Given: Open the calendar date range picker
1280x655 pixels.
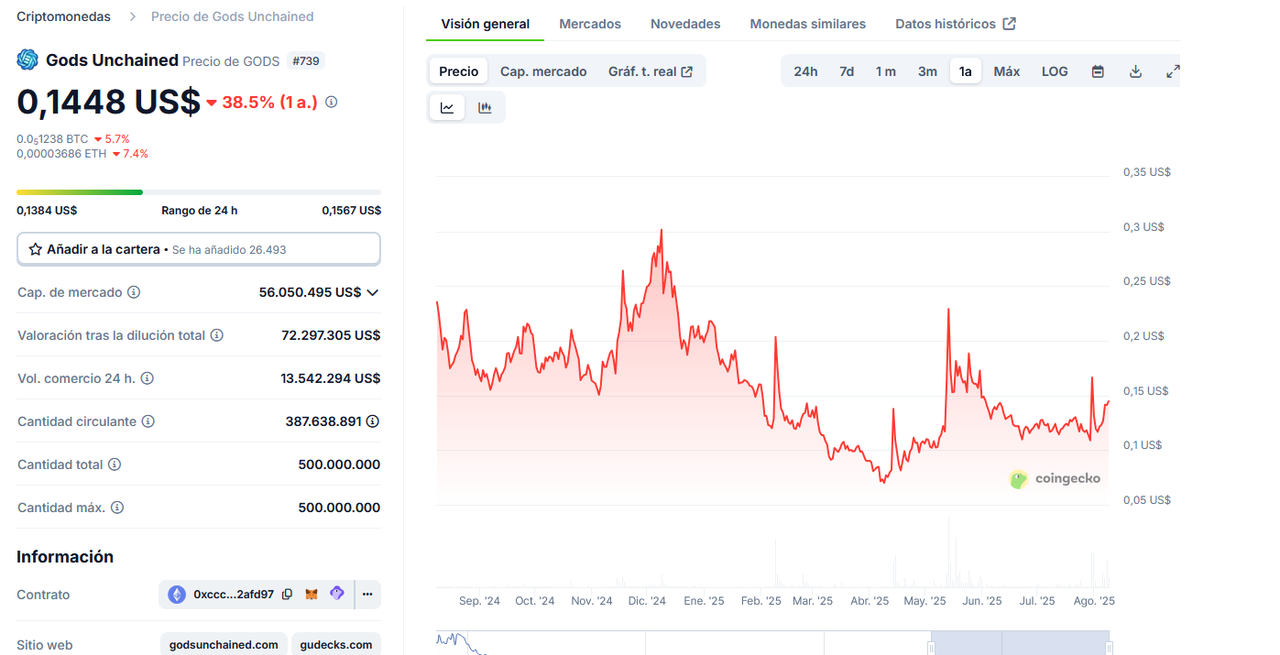Looking at the screenshot, I should (1098, 71).
